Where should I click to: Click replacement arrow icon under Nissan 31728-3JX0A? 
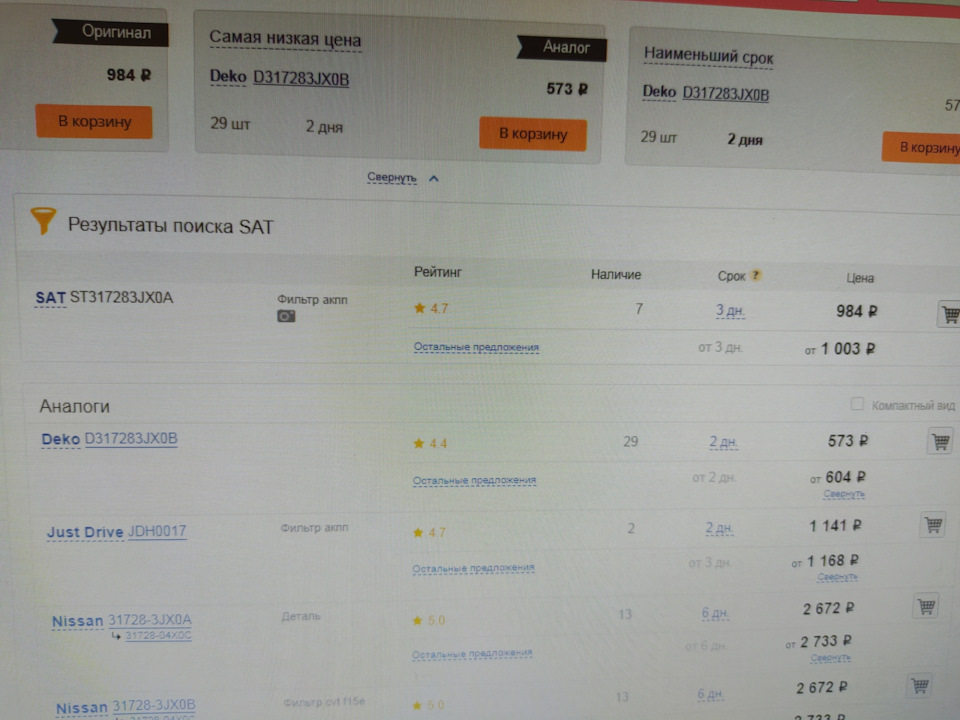click(116, 636)
